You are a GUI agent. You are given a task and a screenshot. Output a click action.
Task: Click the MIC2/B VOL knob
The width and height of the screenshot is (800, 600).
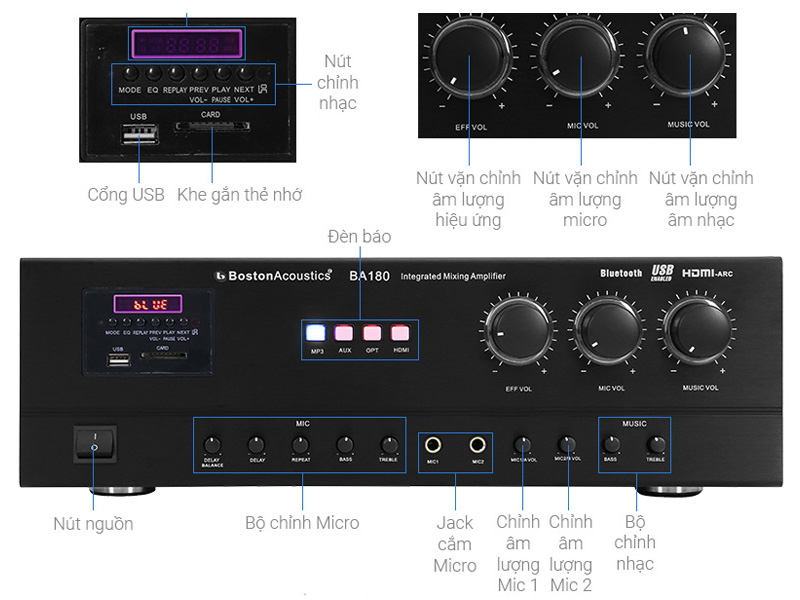[x=566, y=444]
